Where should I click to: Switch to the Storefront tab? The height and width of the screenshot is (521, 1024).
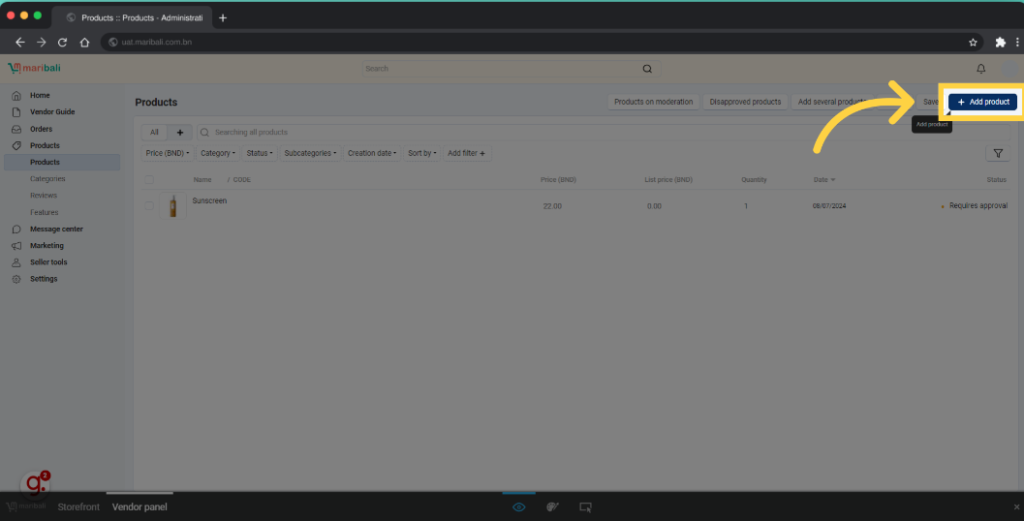click(x=78, y=507)
